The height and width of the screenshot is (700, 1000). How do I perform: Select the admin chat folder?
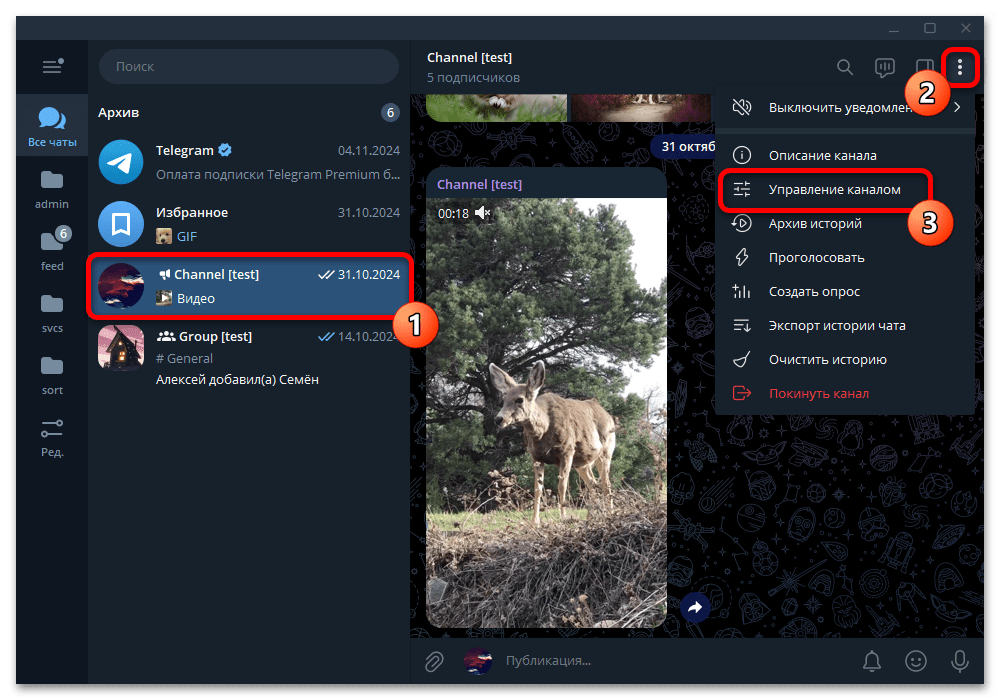(x=52, y=189)
